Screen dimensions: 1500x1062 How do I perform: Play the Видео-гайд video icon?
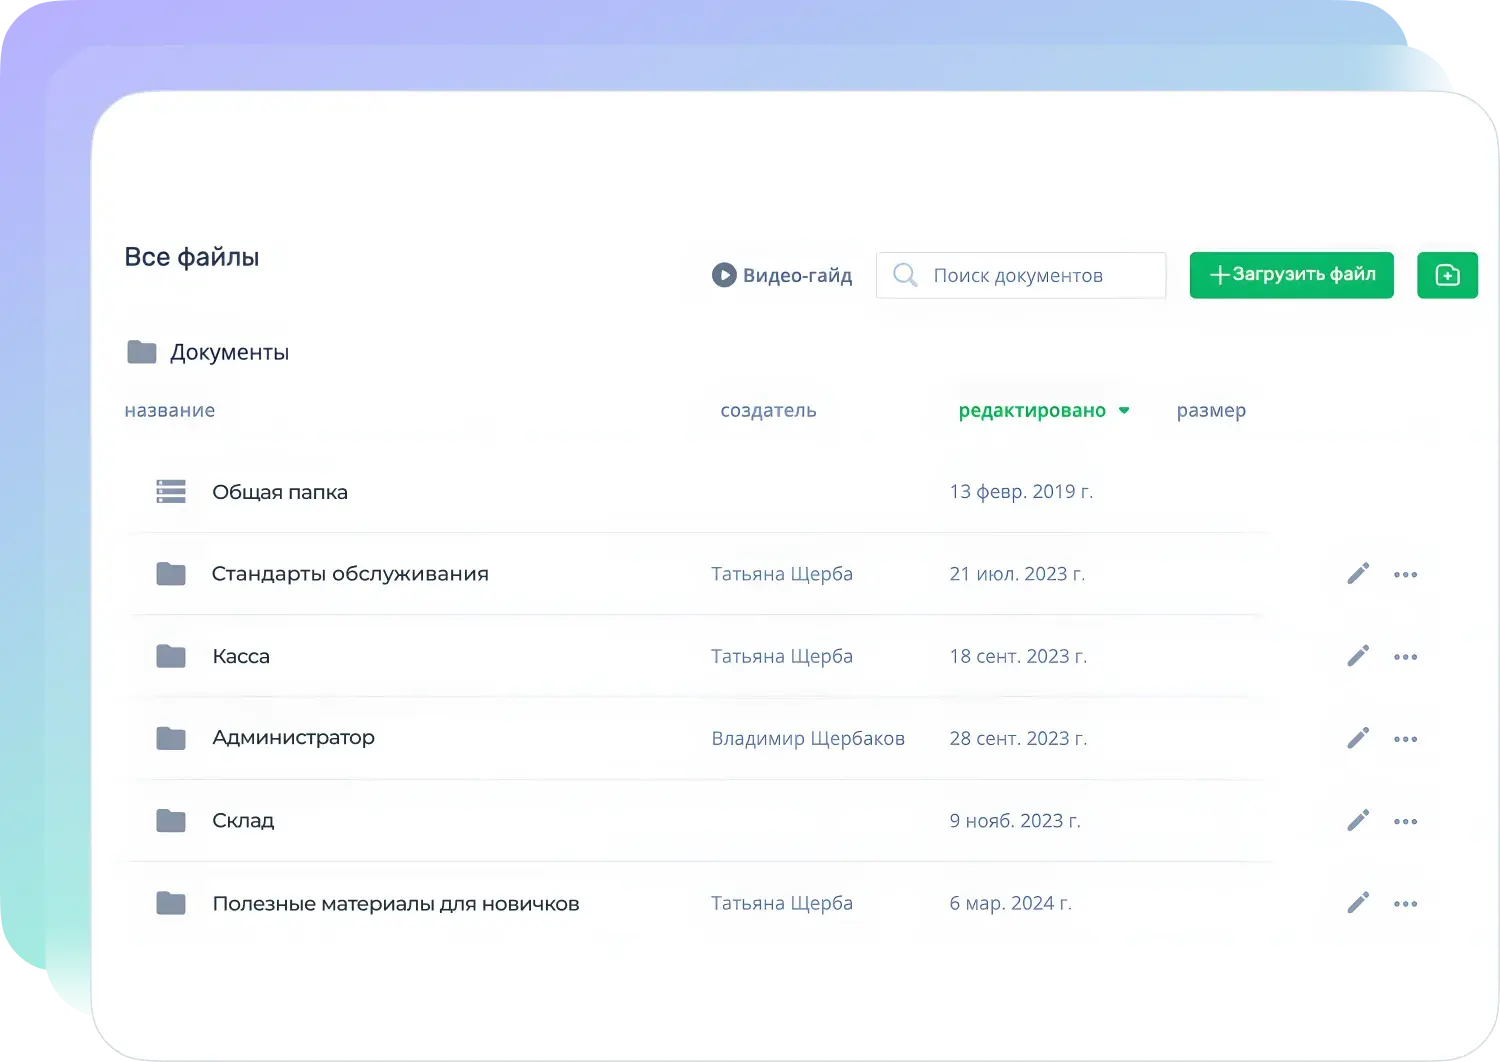[724, 275]
